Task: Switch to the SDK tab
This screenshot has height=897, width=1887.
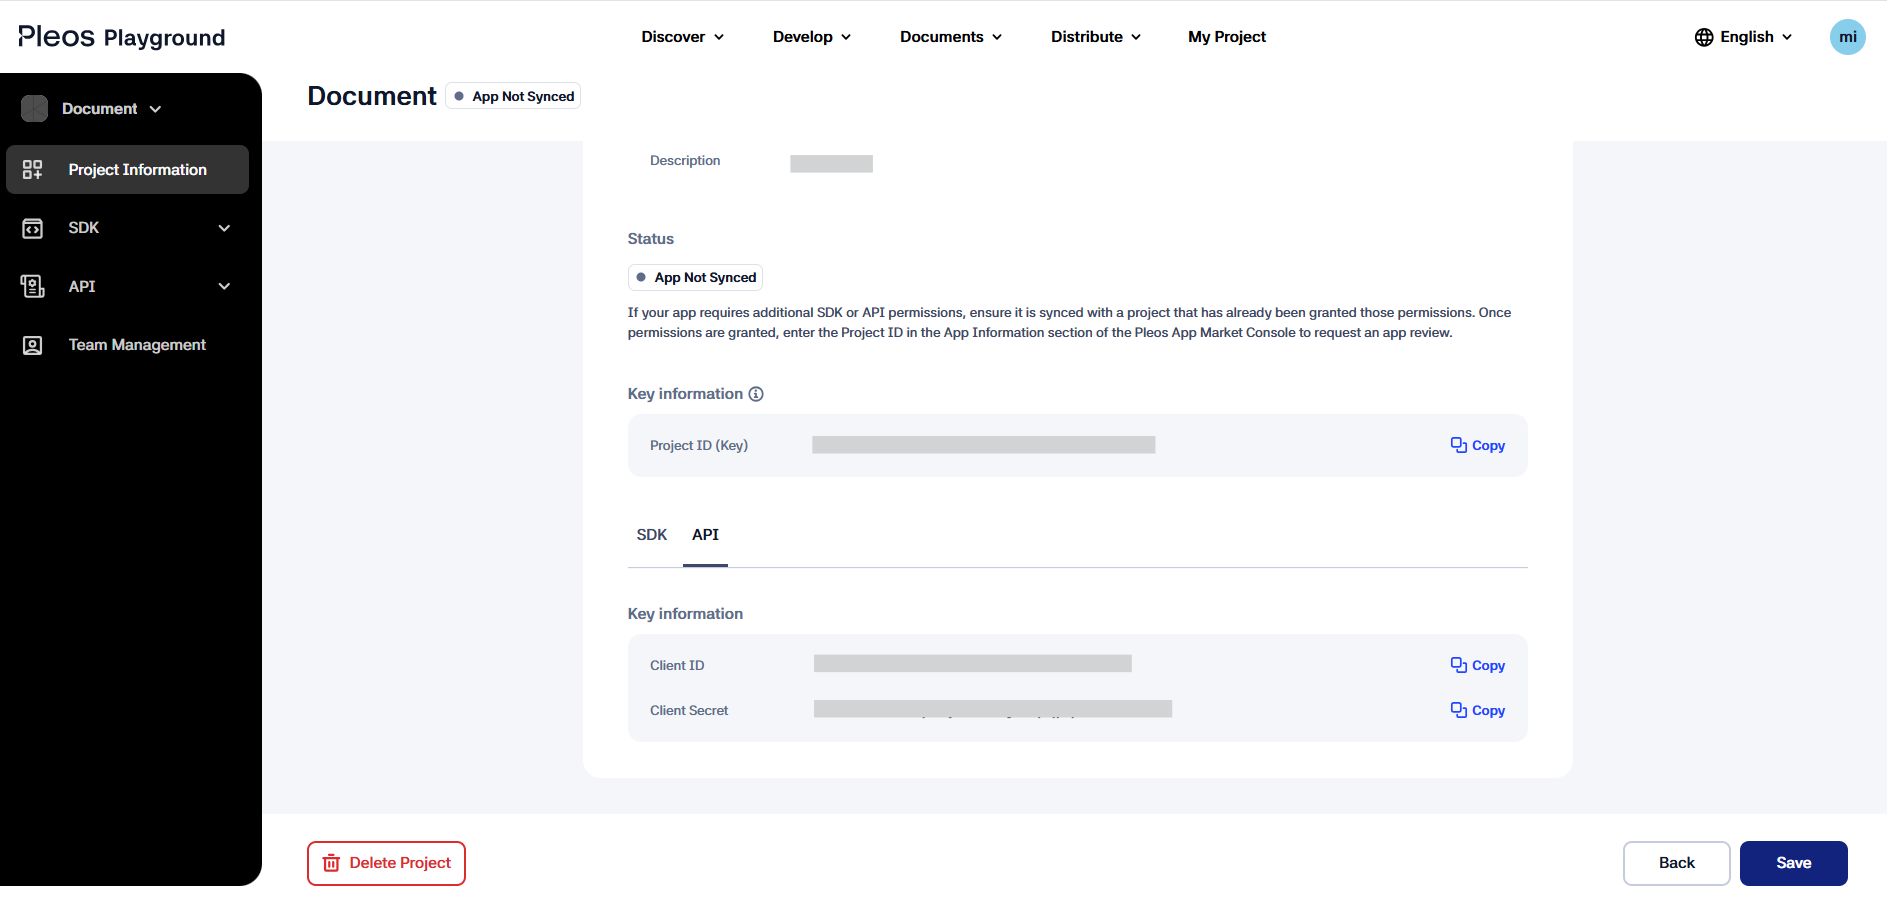Action: (x=651, y=535)
